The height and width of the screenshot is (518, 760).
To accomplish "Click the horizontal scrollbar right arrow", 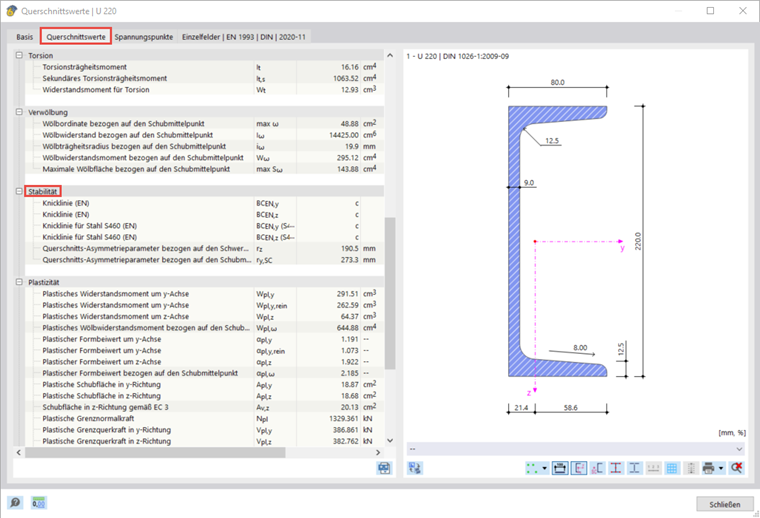I will (378, 453).
